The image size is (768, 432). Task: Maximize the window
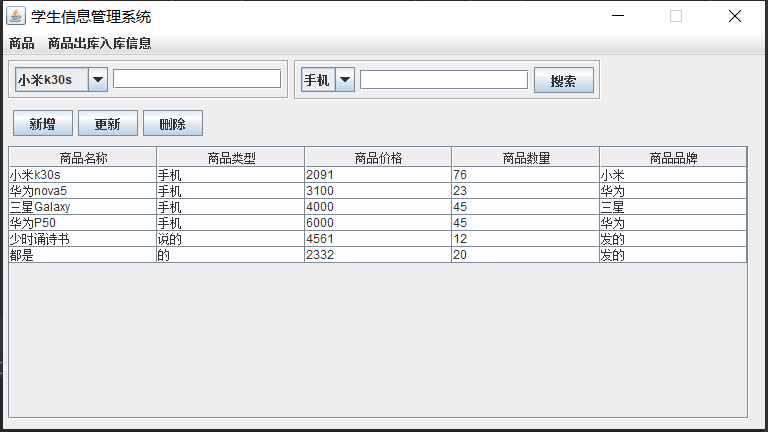point(676,16)
